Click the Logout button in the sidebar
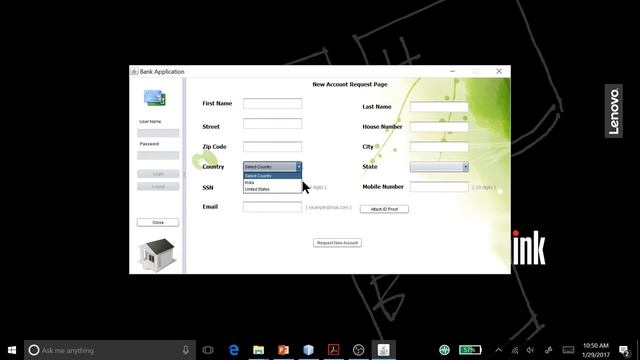The height and width of the screenshot is (360, 640). (158, 187)
